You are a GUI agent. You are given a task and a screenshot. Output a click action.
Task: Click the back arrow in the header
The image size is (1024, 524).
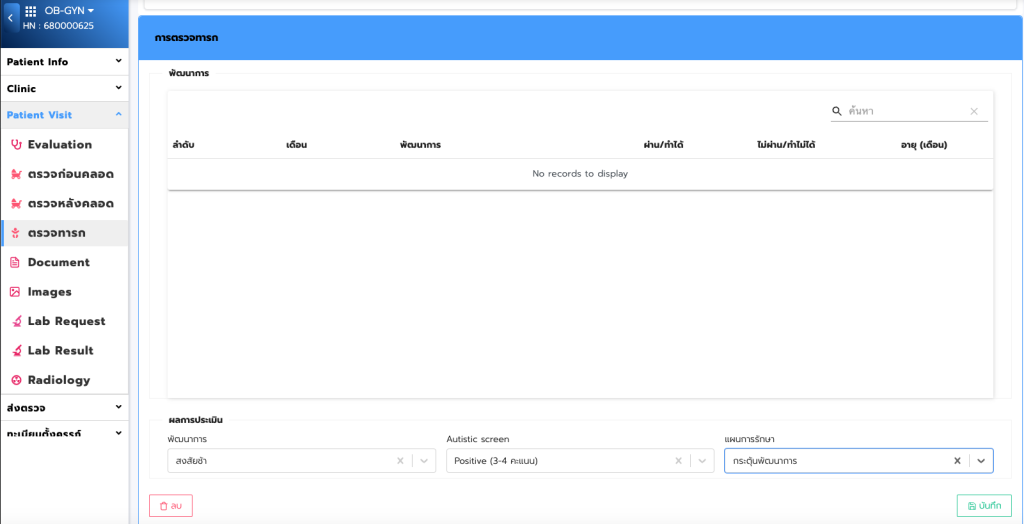(10, 18)
